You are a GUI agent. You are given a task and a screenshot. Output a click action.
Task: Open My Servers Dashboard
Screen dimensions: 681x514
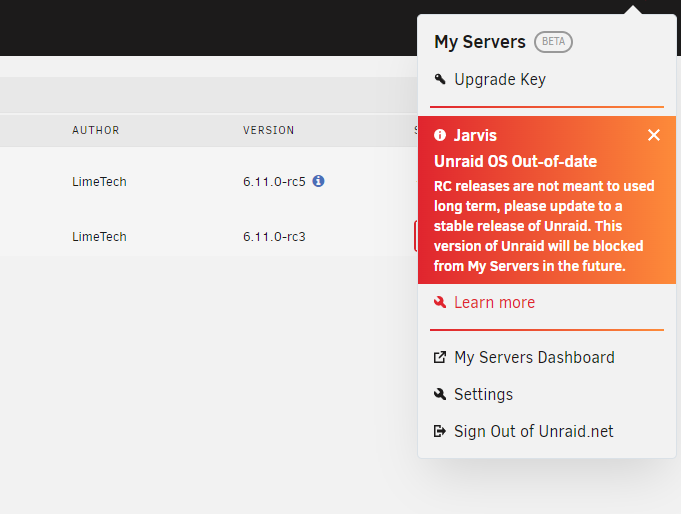coord(534,358)
